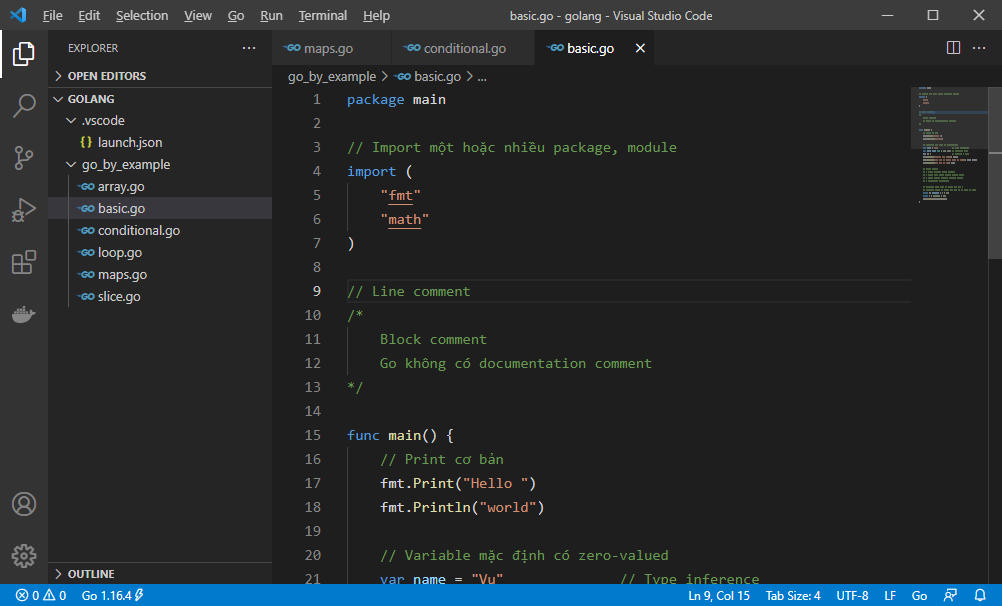Open the notifications bell in status bar
Viewport: 1002px width, 606px height.
pyautogui.click(x=981, y=595)
